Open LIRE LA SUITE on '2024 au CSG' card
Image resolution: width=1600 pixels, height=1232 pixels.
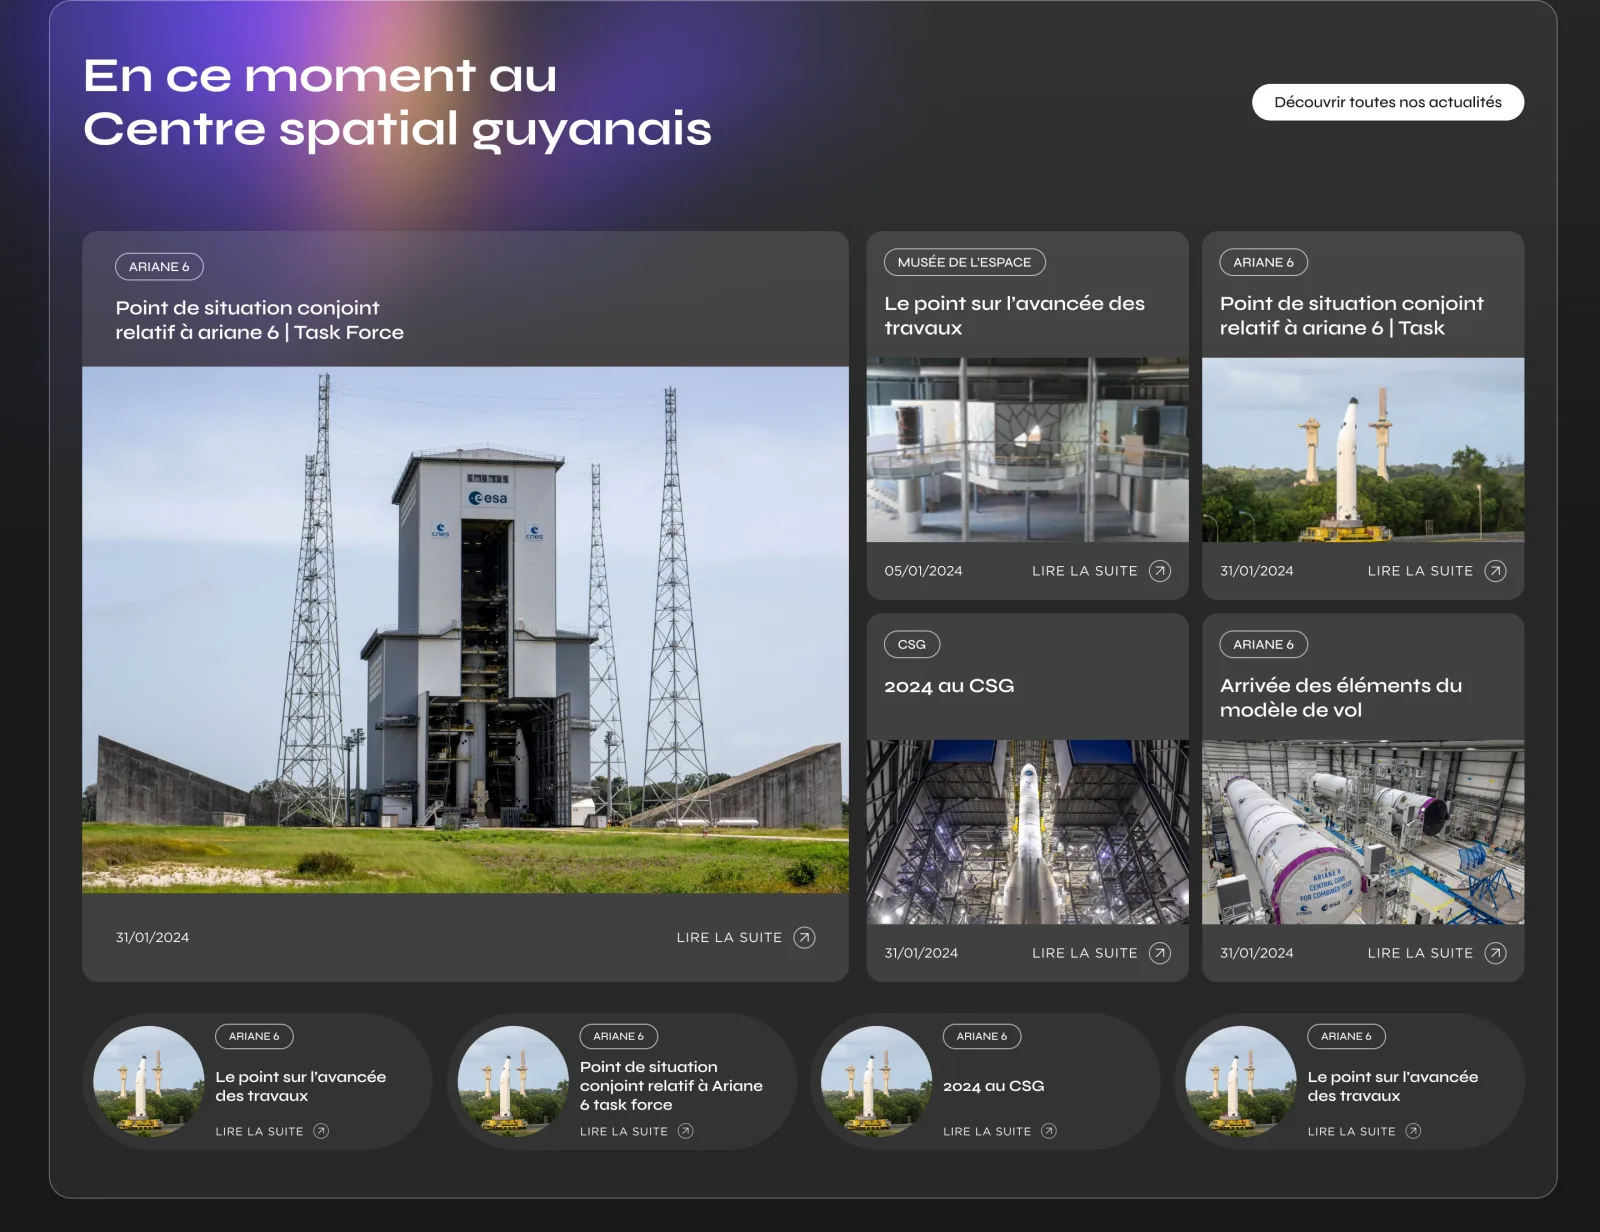1085,953
